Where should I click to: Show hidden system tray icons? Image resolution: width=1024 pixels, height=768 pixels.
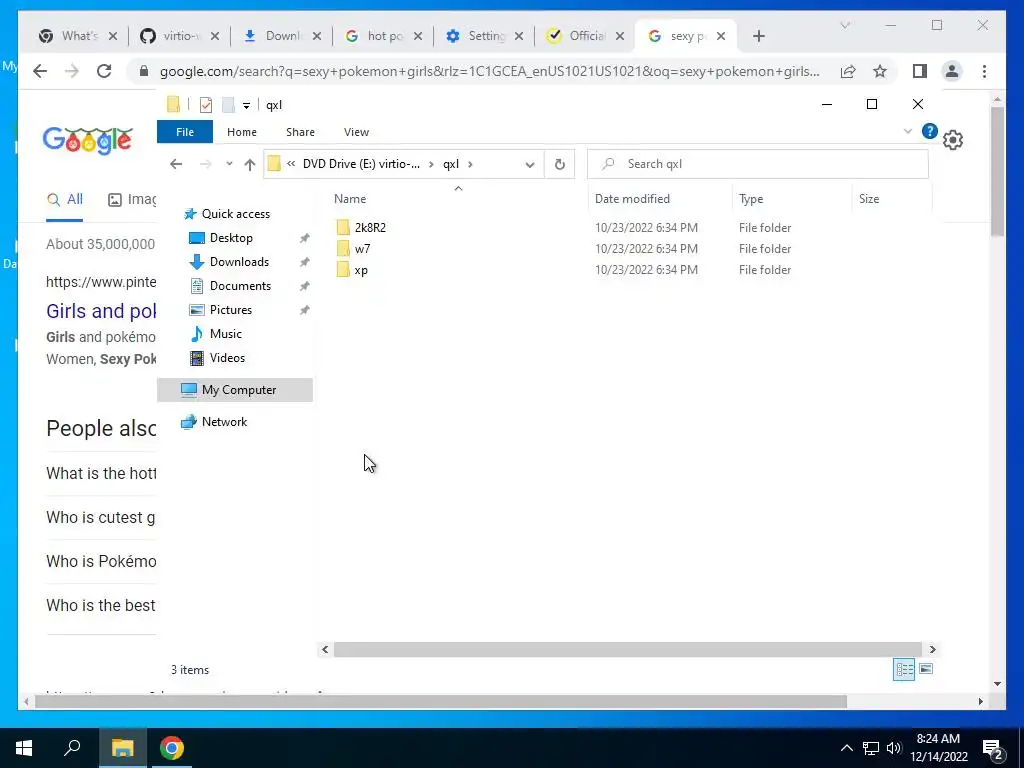click(846, 748)
